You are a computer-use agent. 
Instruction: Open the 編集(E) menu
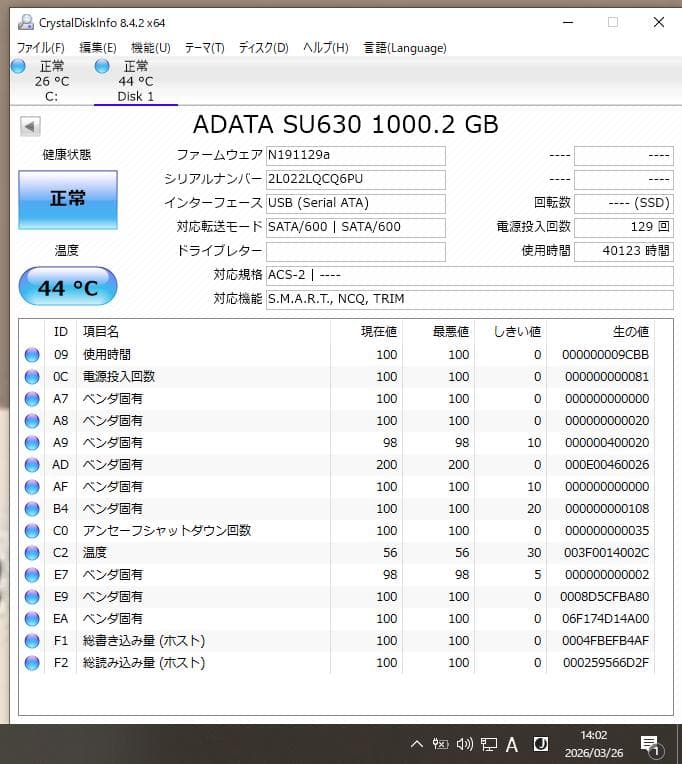pos(97,48)
